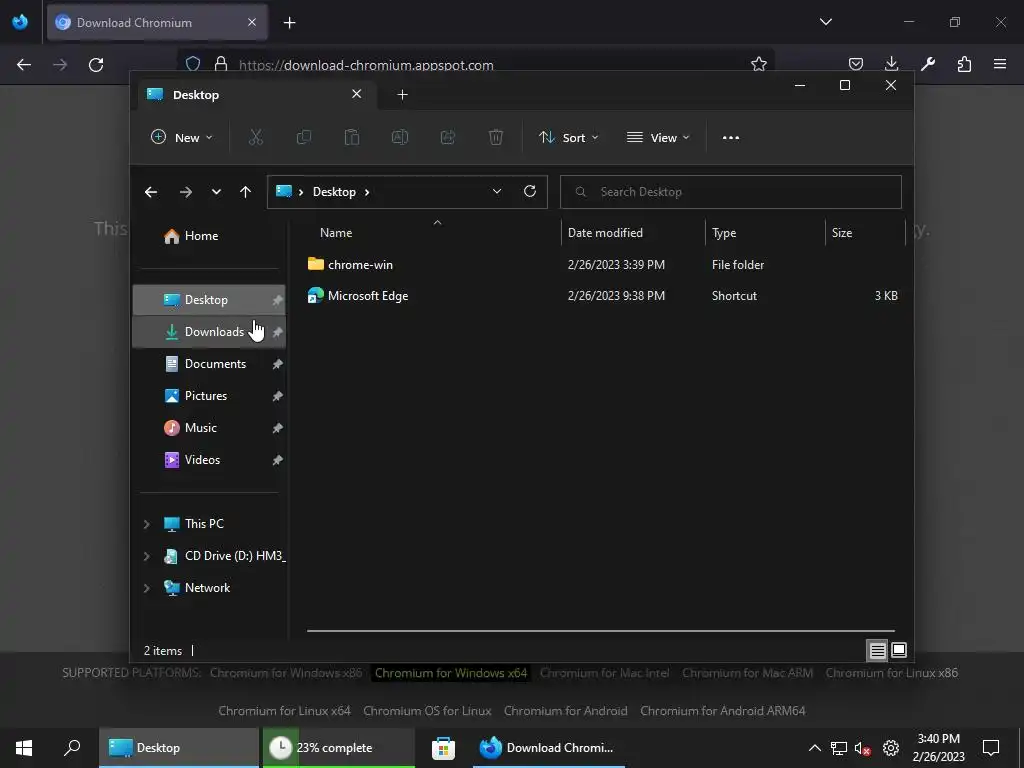Switch to details list view icon
This screenshot has width=1024, height=768.
[x=877, y=650]
